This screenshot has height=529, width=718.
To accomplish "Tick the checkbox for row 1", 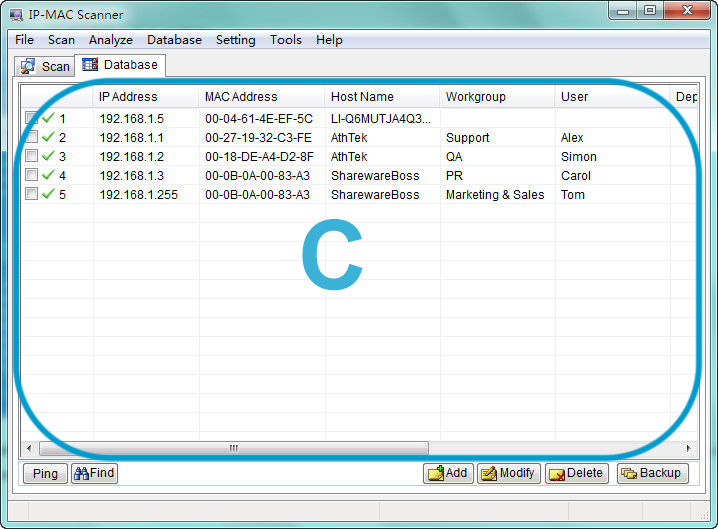I will [32, 118].
